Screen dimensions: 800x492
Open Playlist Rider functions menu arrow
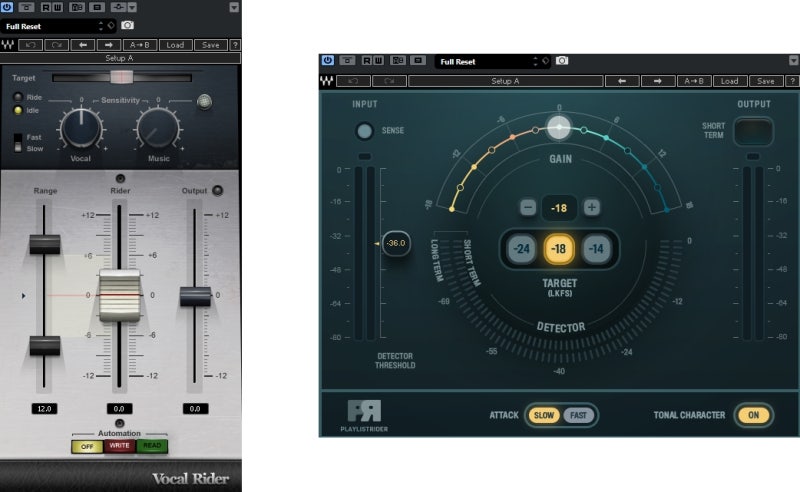793,60
